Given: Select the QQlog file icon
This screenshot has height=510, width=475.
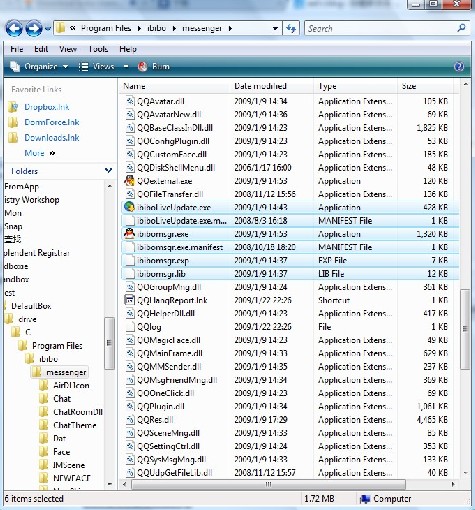Looking at the screenshot, I should coord(129,327).
